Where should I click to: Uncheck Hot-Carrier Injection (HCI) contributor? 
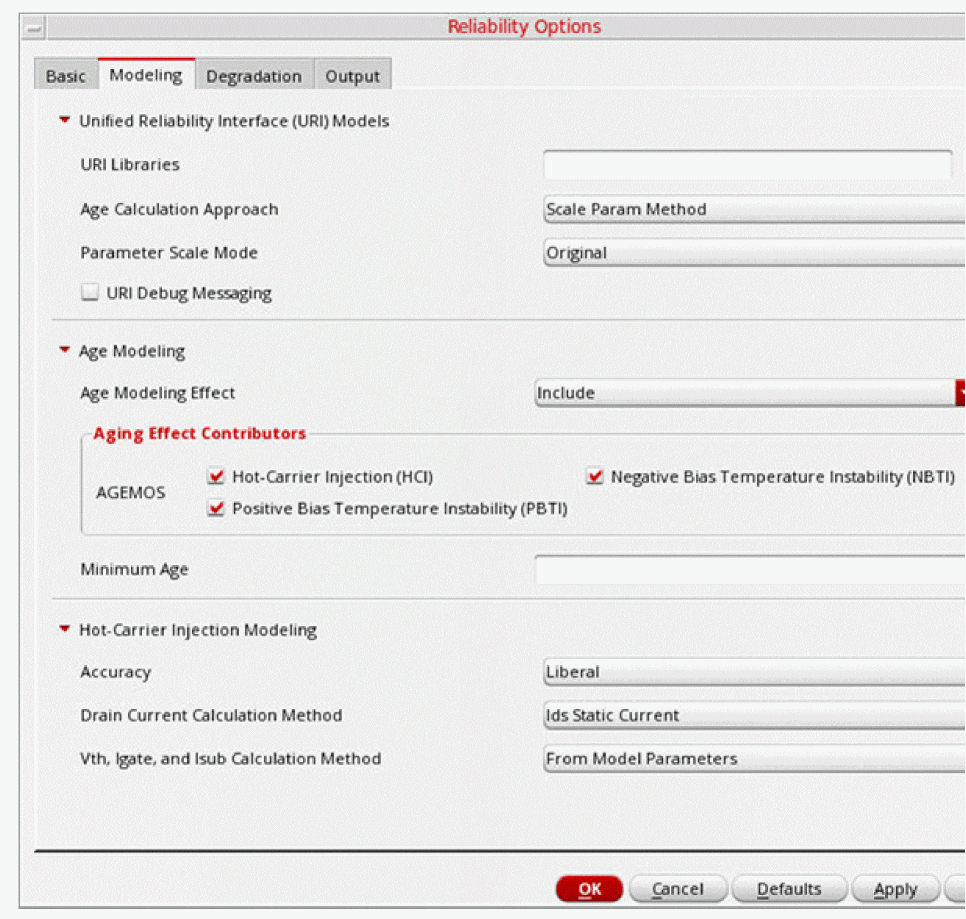[x=216, y=477]
